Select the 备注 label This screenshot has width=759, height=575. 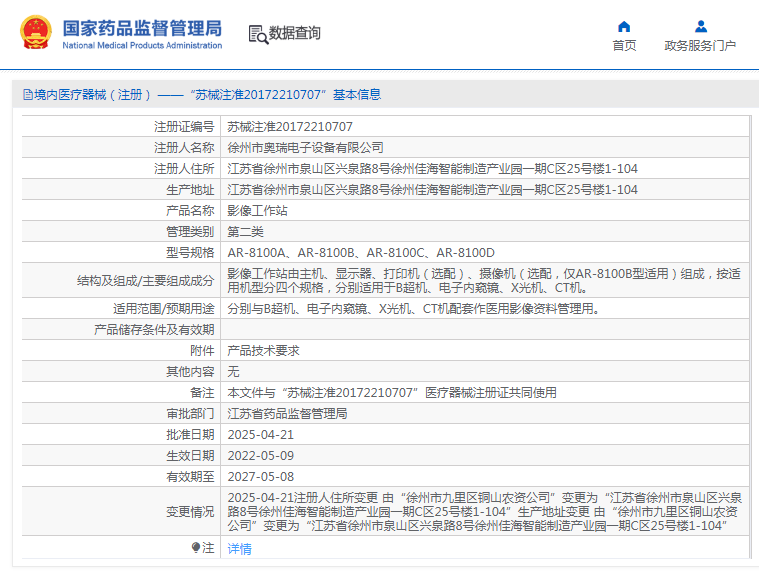202,393
